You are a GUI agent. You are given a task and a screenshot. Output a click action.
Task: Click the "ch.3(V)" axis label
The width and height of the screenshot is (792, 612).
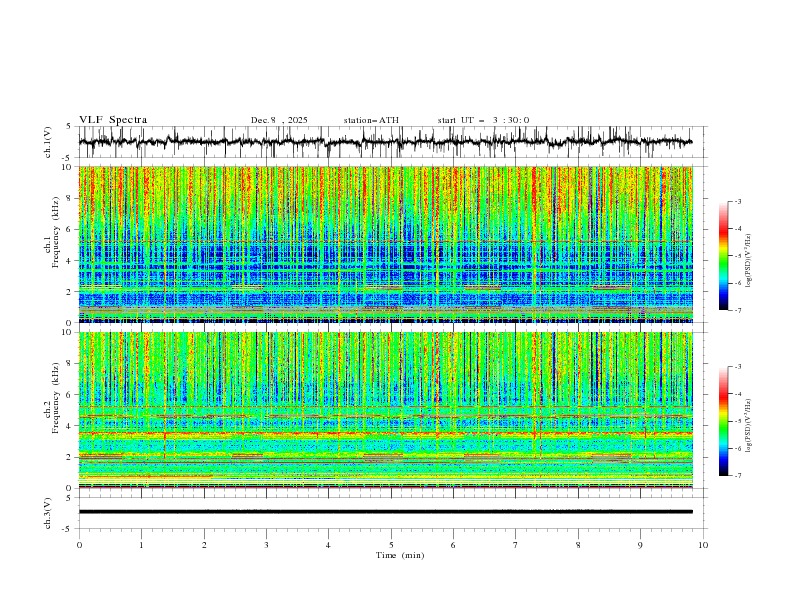coord(48,513)
